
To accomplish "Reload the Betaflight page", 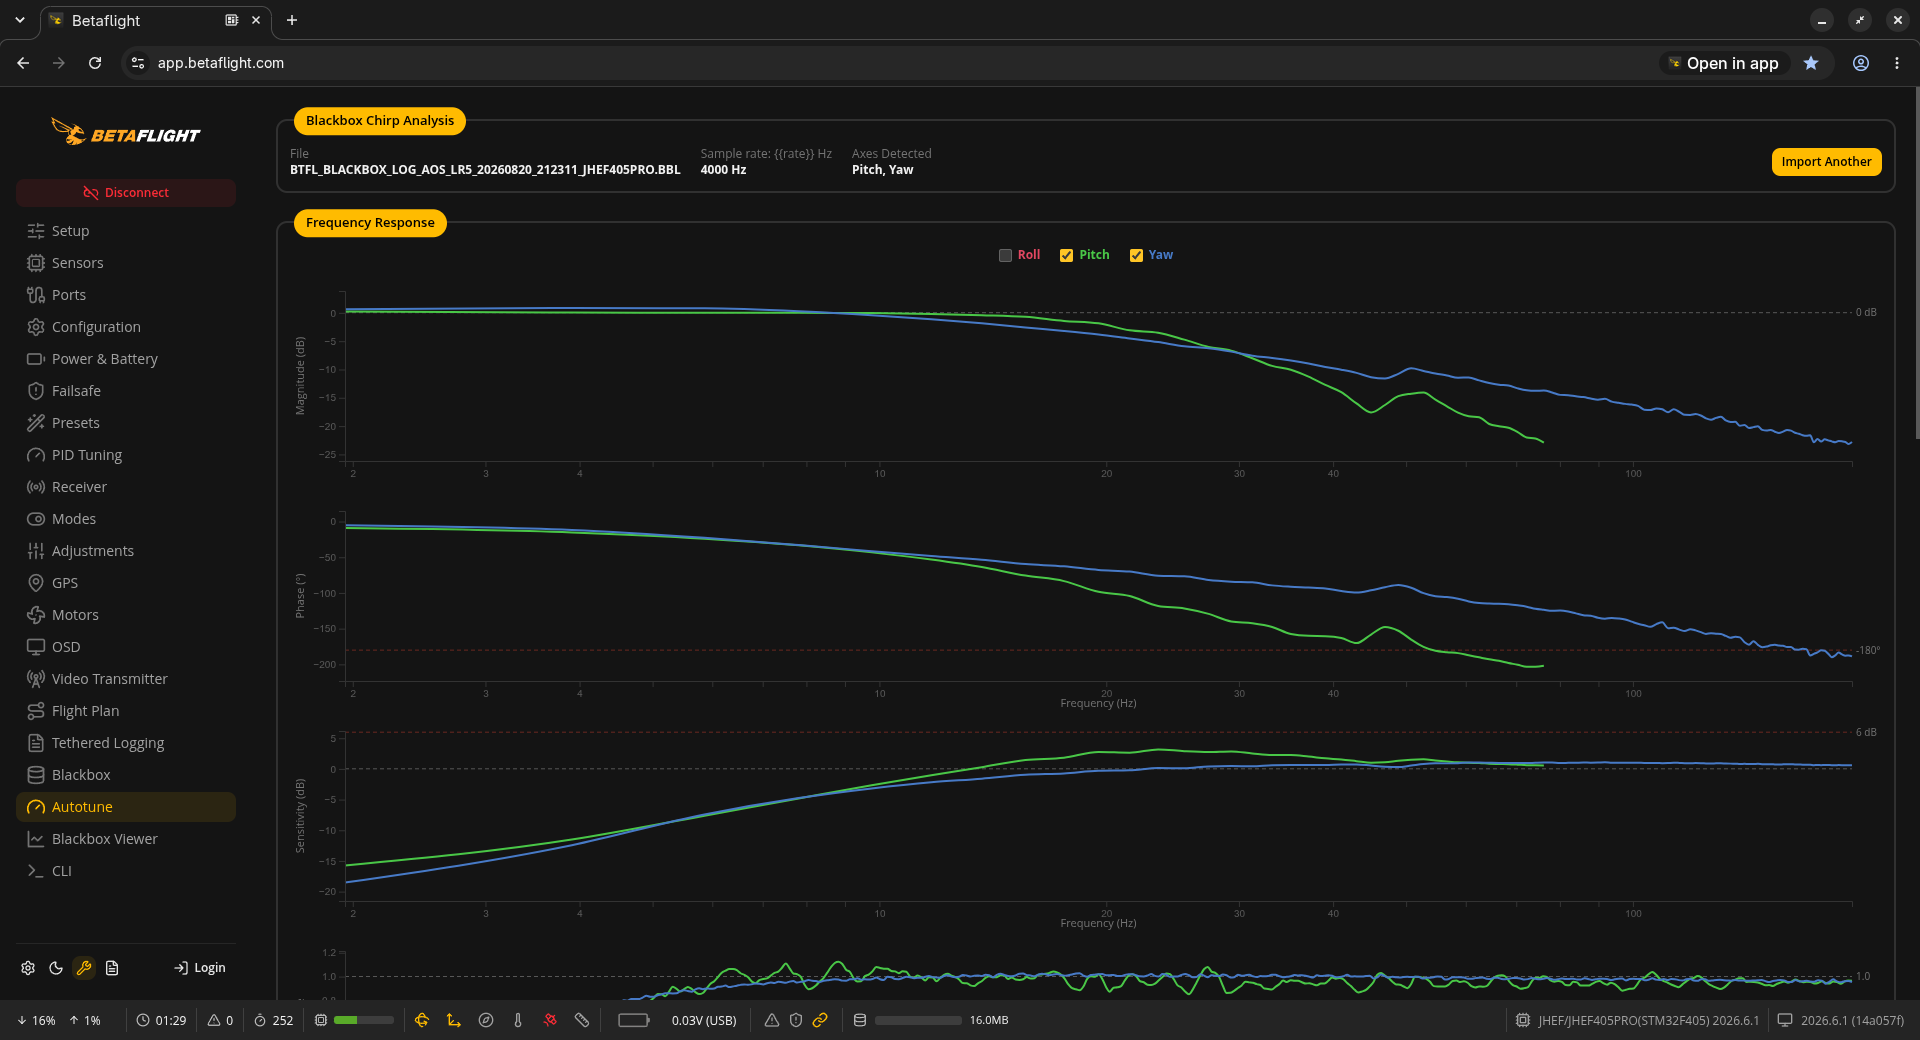I will [x=95, y=63].
